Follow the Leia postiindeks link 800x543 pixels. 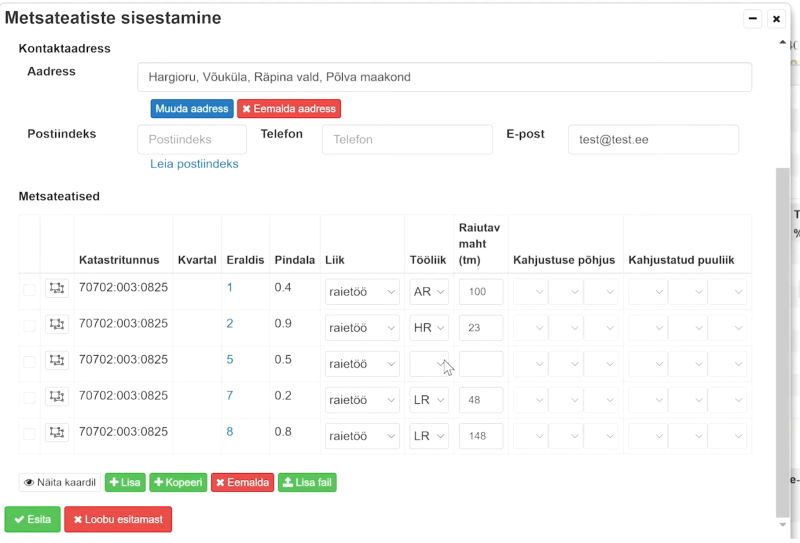click(x=194, y=164)
